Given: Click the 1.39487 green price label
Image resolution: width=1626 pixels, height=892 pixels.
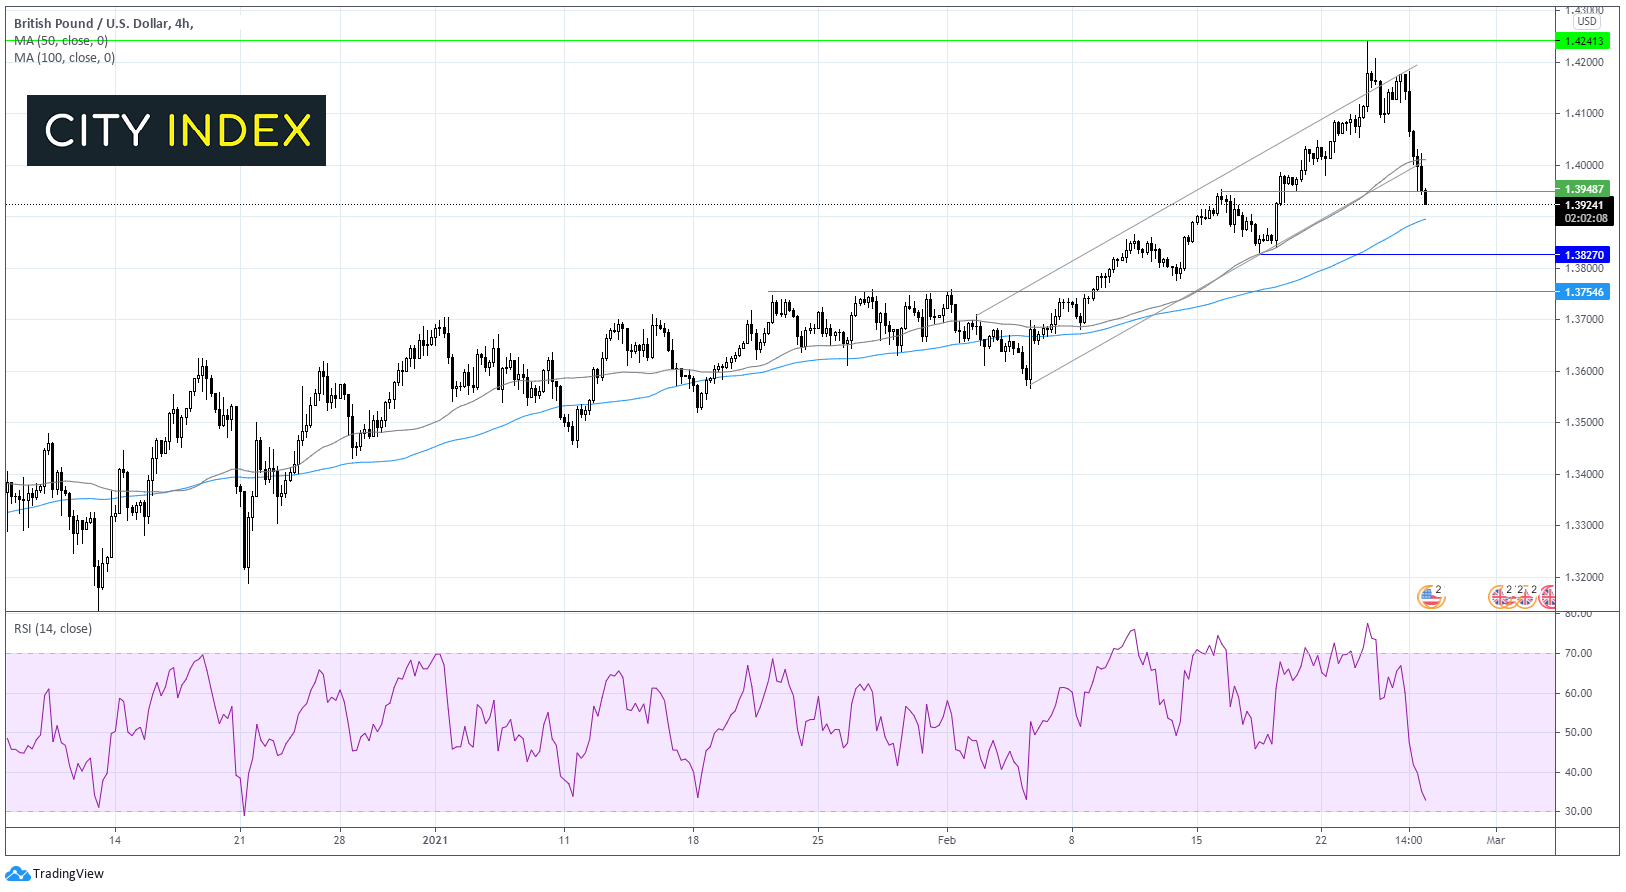Looking at the screenshot, I should click(x=1583, y=189).
